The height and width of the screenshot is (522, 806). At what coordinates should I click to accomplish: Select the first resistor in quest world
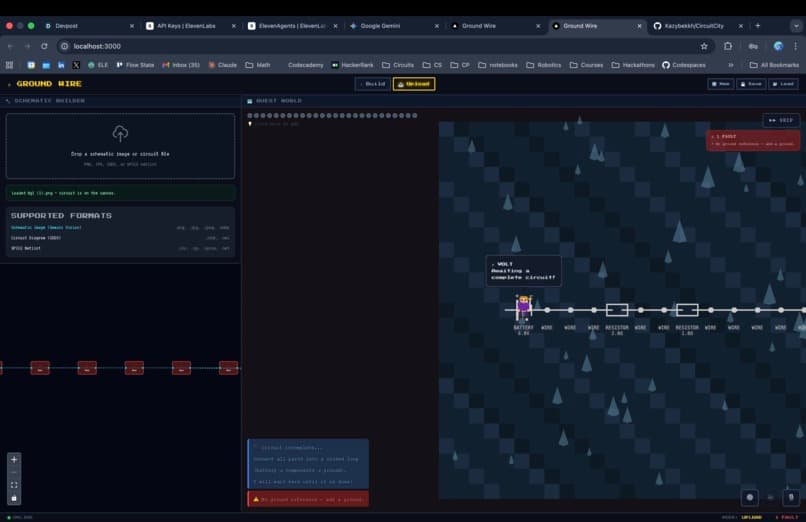(617, 310)
